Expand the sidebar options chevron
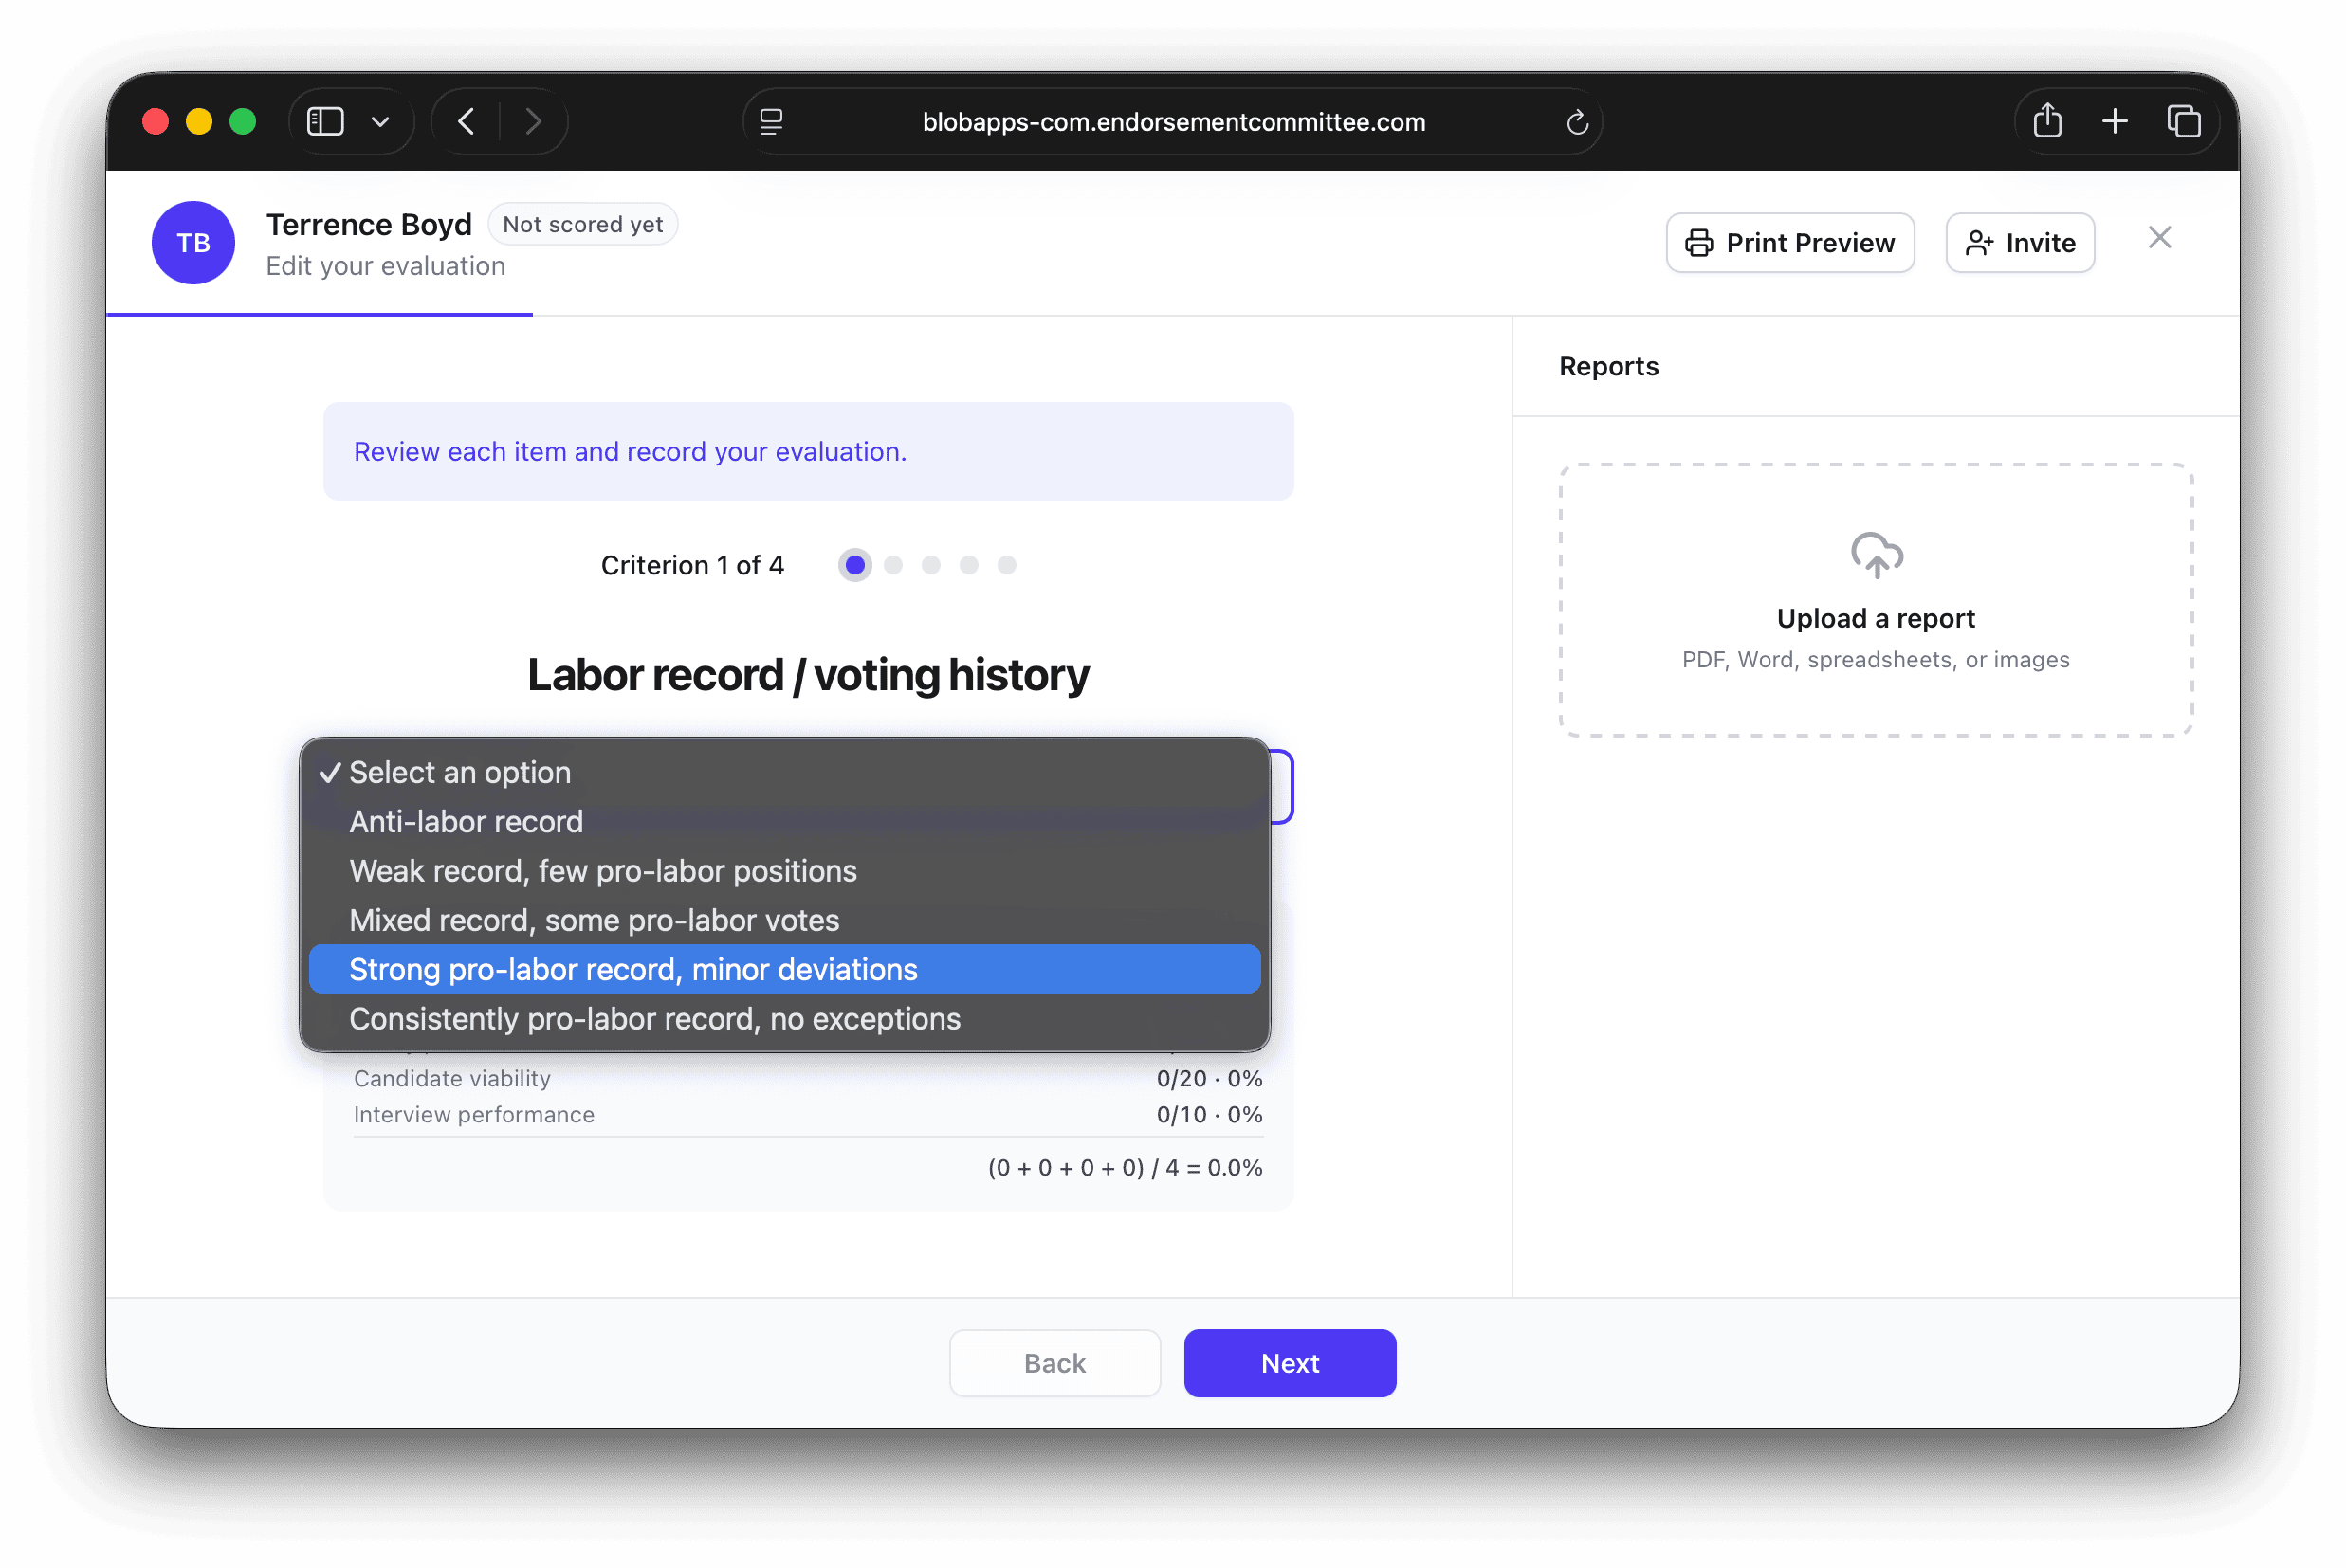Image resolution: width=2346 pixels, height=1568 pixels. [380, 122]
